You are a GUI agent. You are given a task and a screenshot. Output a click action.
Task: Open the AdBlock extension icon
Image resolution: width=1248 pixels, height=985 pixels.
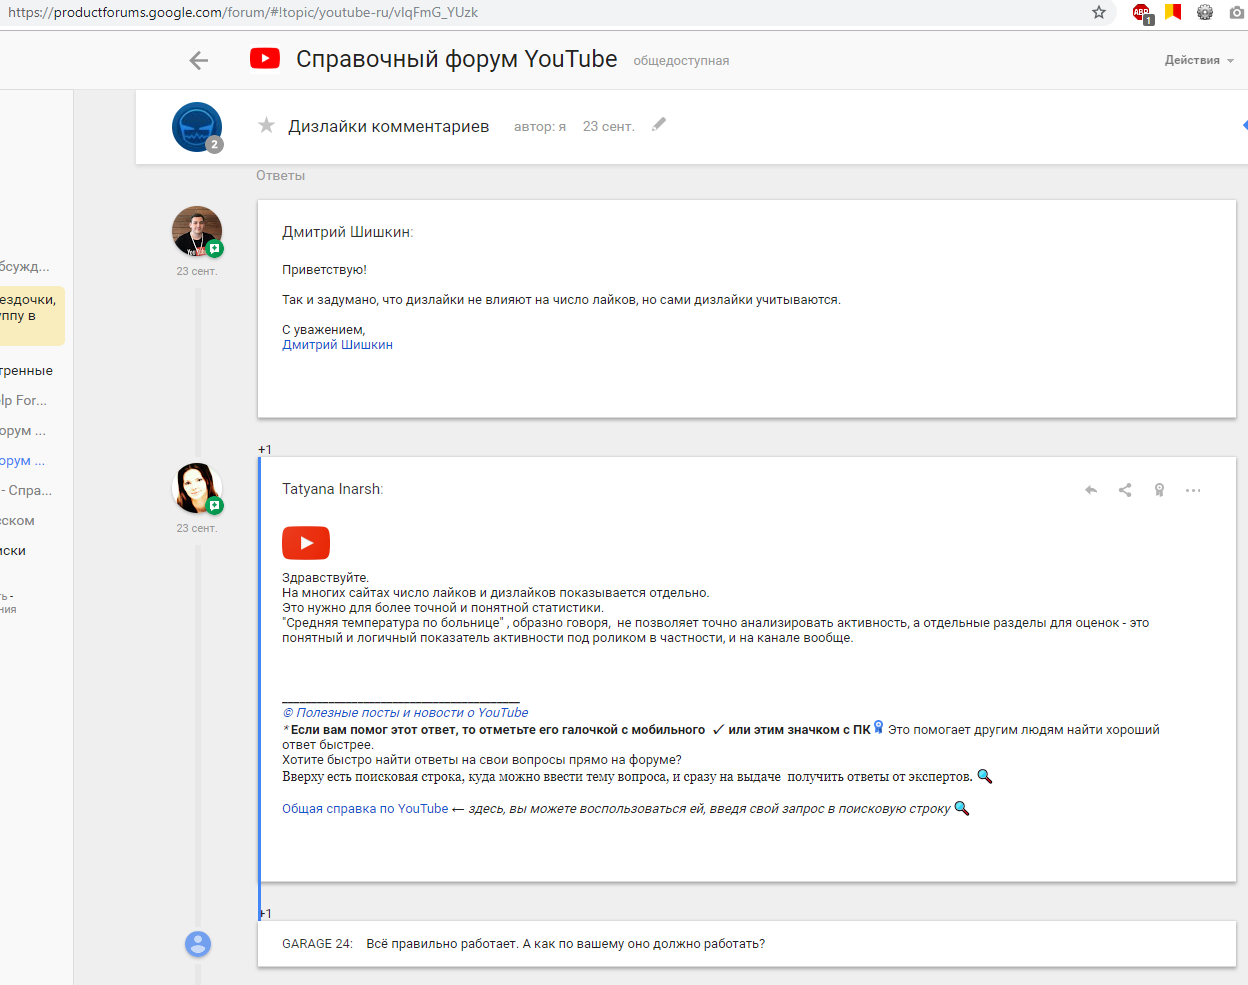tap(1141, 13)
